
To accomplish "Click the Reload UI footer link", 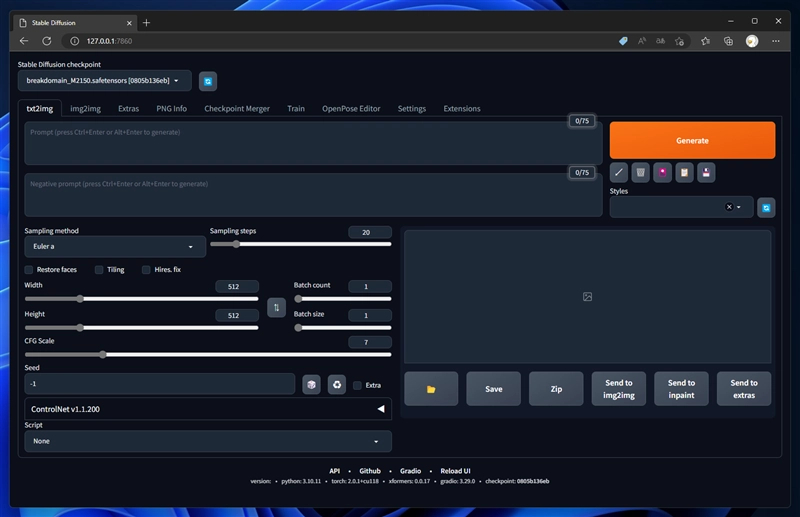I will point(455,471).
